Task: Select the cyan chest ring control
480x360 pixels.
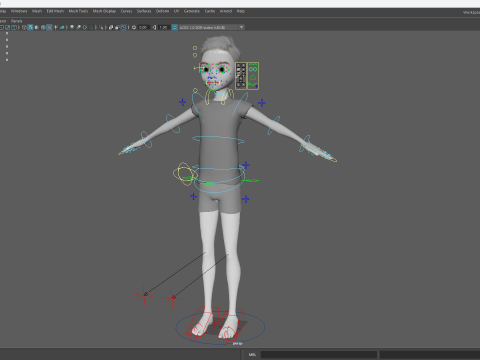Action: [218, 139]
